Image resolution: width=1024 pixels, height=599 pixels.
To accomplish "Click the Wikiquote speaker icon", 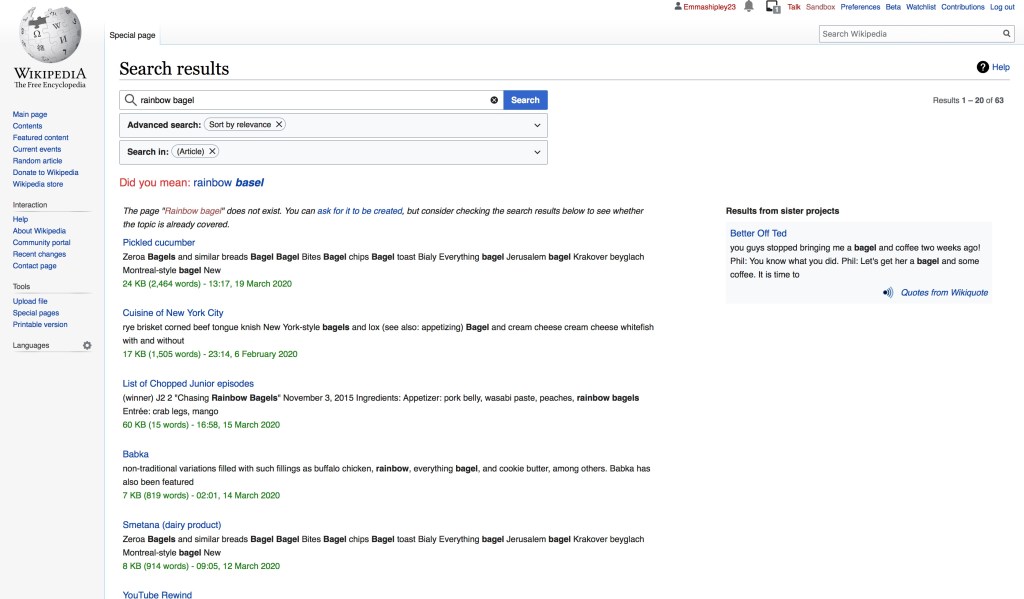I will click(x=888, y=293).
